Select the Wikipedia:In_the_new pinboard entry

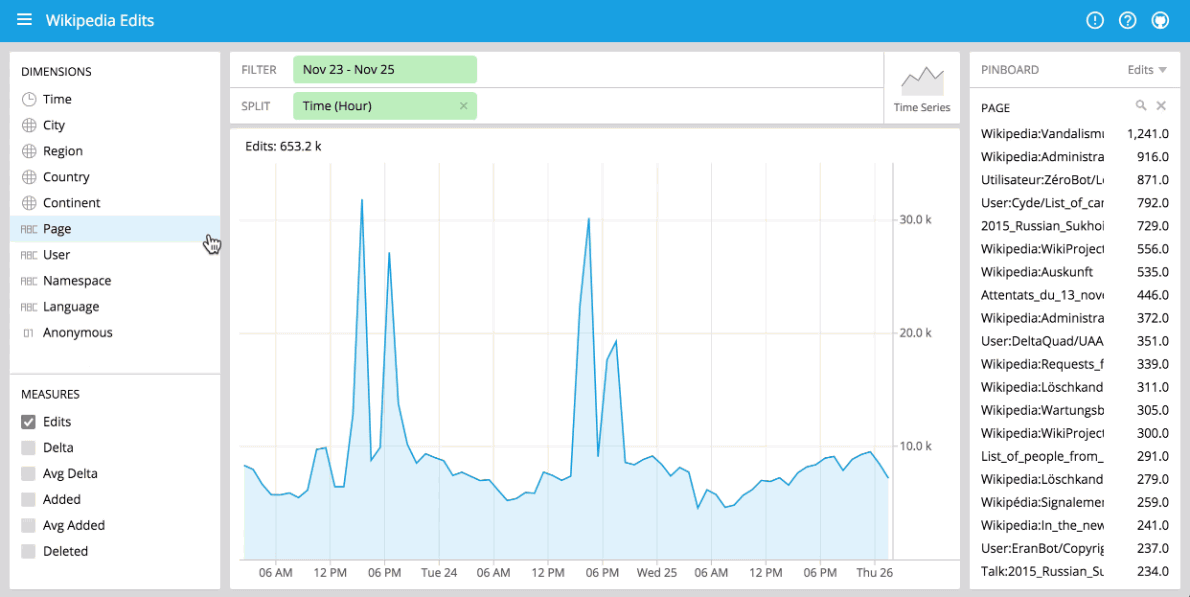[x=1075, y=525]
